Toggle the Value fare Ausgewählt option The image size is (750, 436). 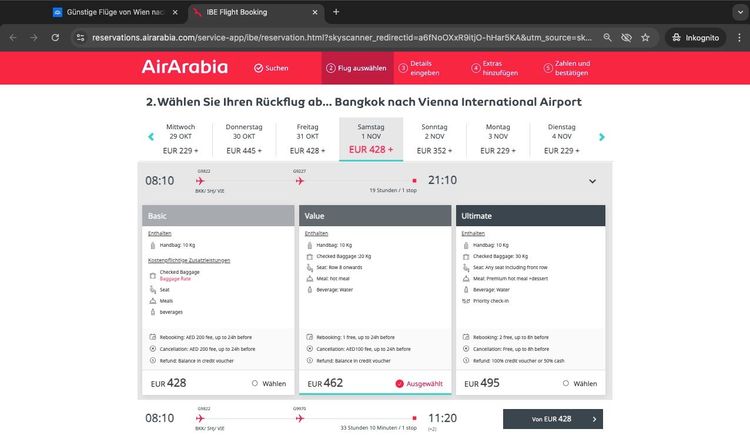click(x=400, y=383)
